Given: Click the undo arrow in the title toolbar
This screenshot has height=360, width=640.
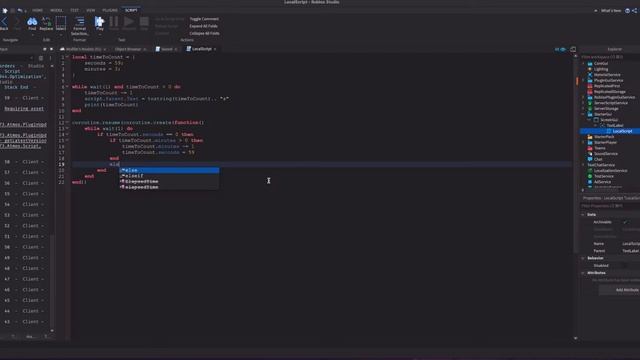Looking at the screenshot, I should (x=20, y=10).
